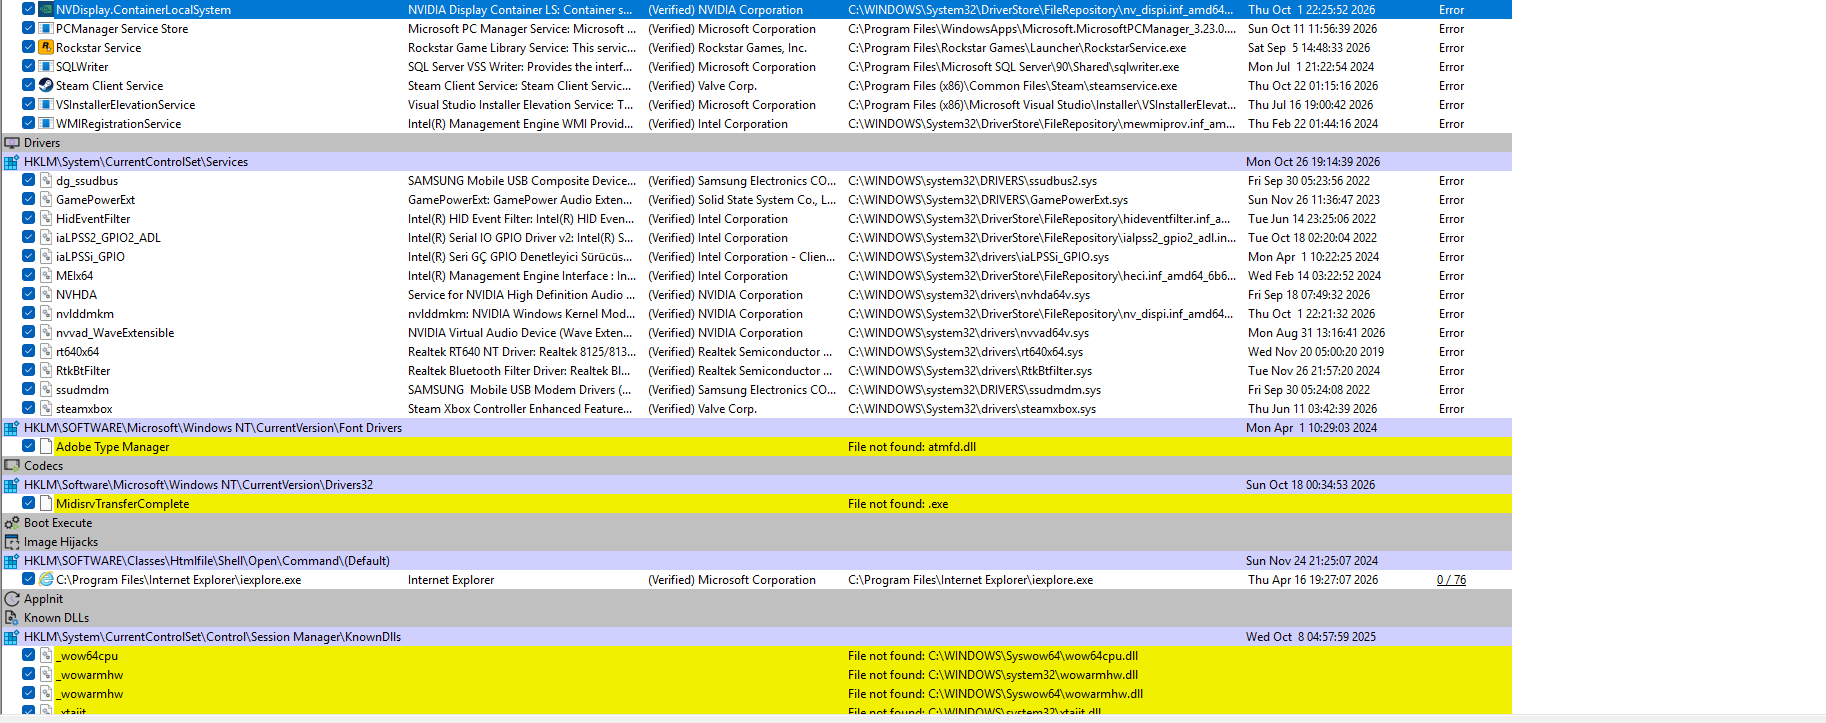Click the PCManager Service Store icon
This screenshot has width=1826, height=723.
pos(46,28)
